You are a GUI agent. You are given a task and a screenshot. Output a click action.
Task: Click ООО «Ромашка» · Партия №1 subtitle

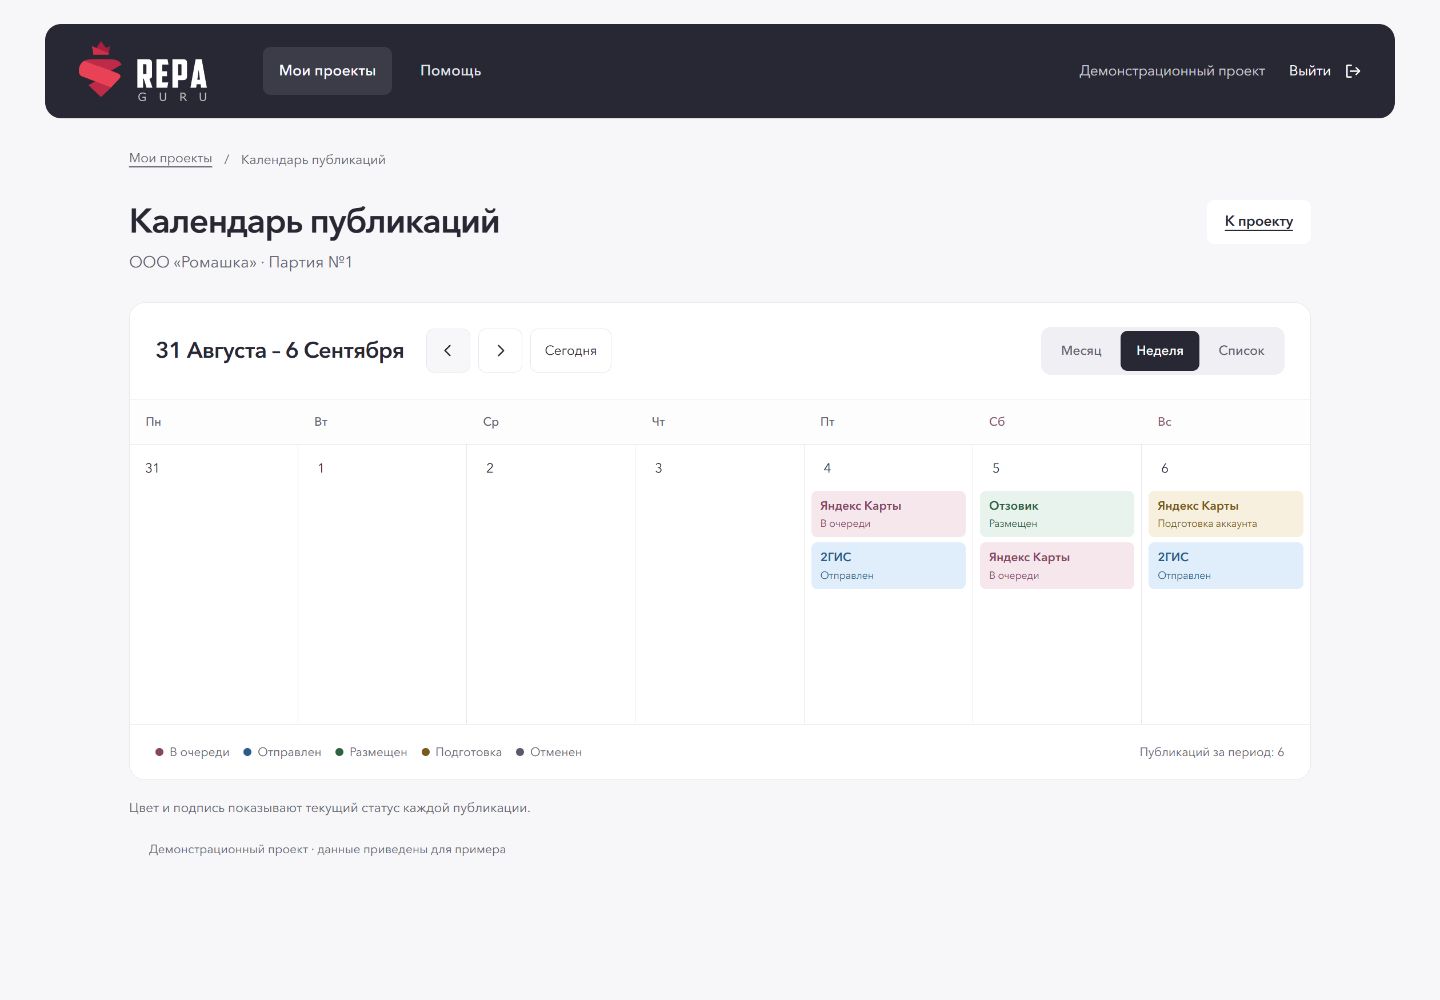pyautogui.click(x=241, y=262)
